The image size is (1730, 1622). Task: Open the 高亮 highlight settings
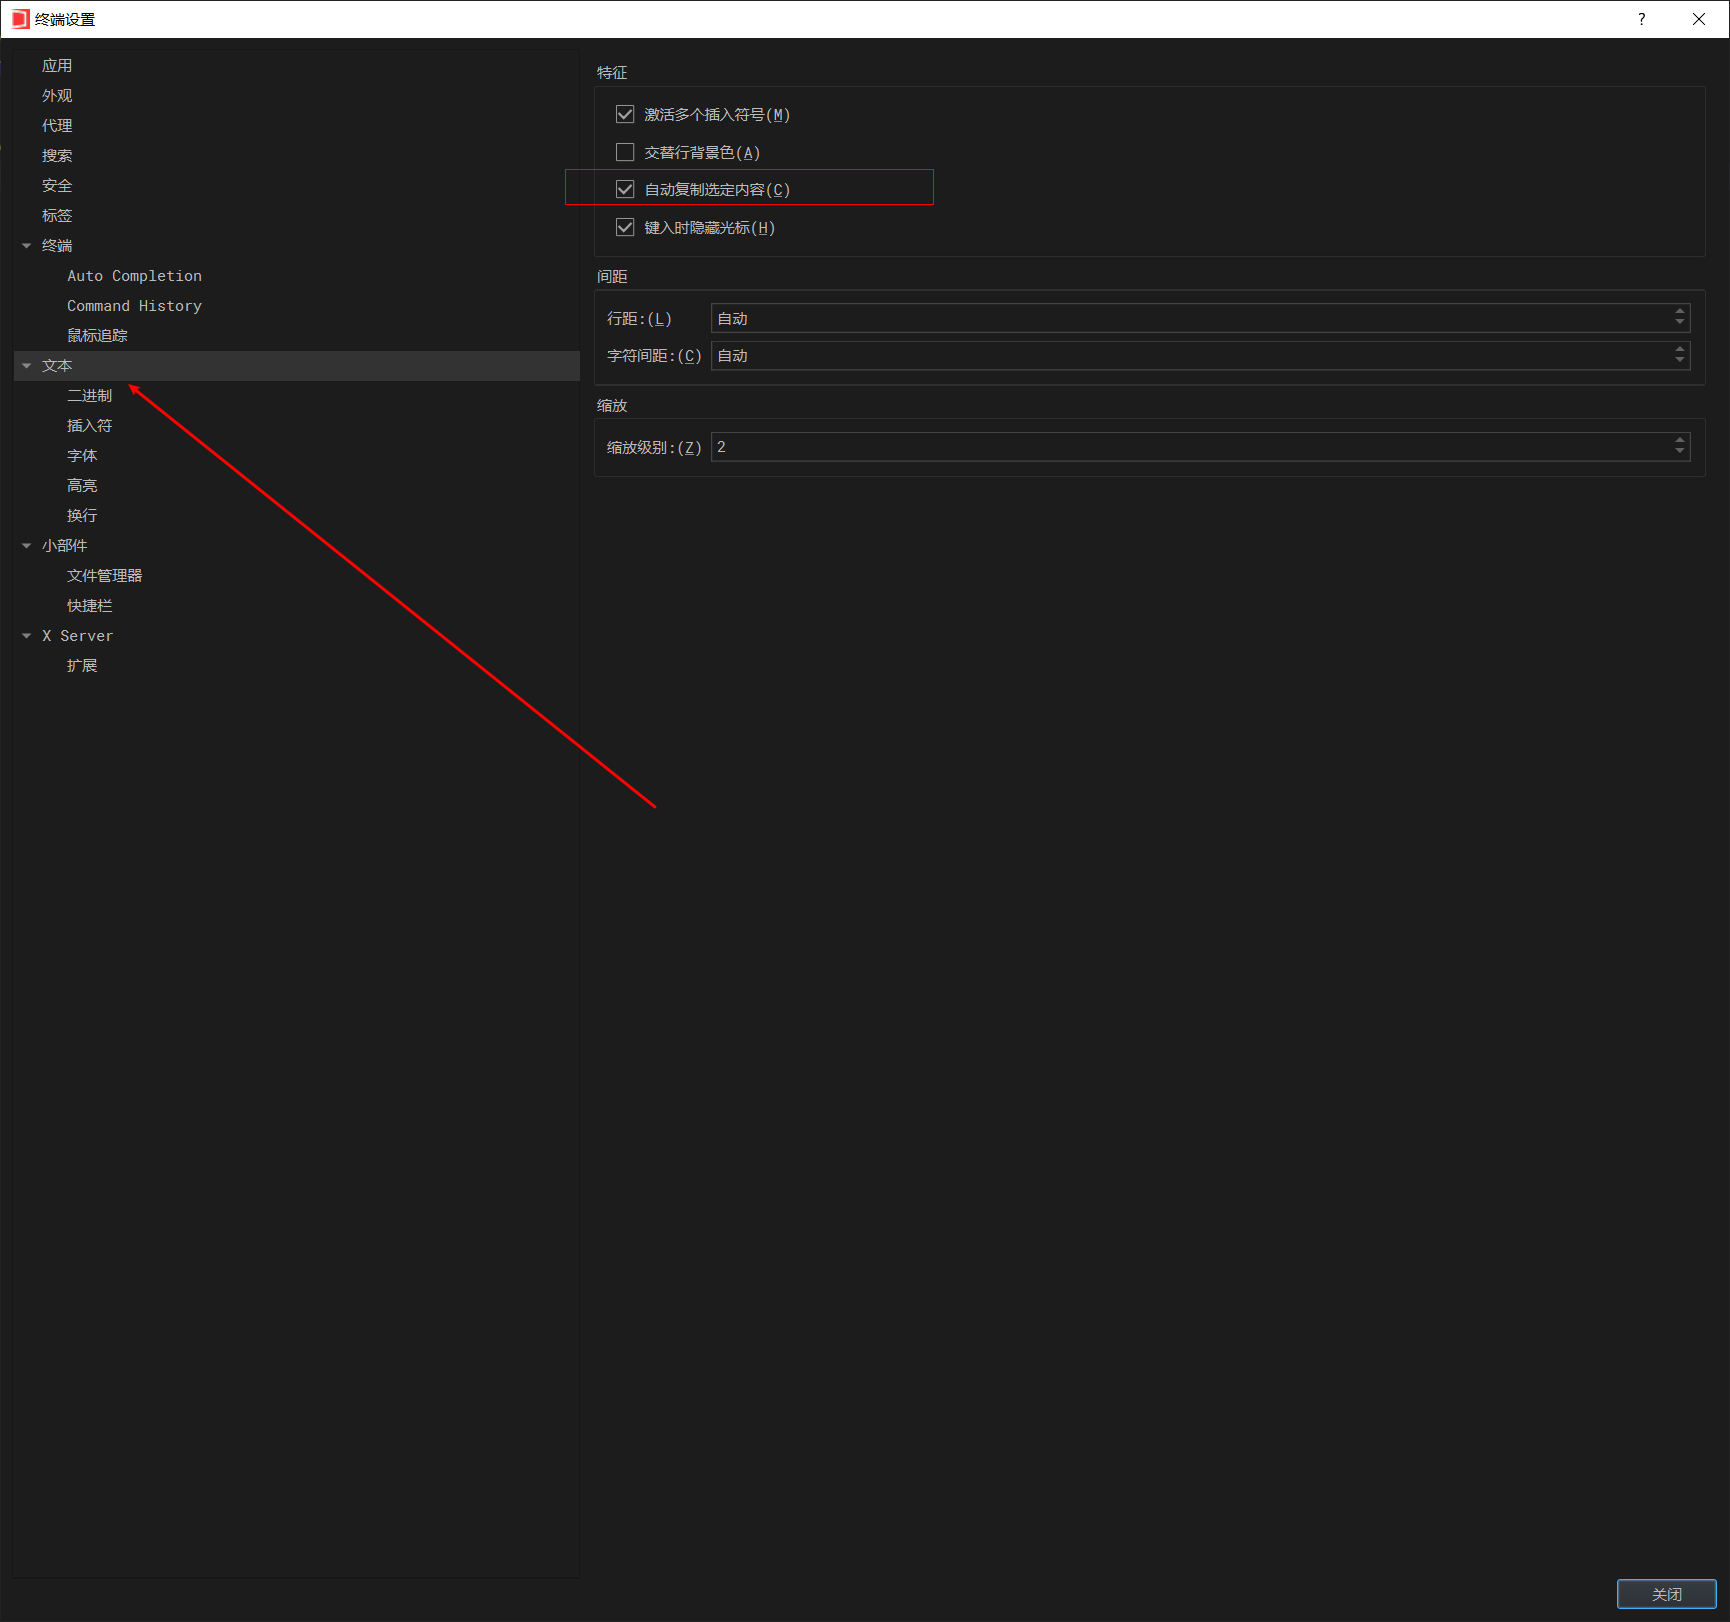[82, 486]
